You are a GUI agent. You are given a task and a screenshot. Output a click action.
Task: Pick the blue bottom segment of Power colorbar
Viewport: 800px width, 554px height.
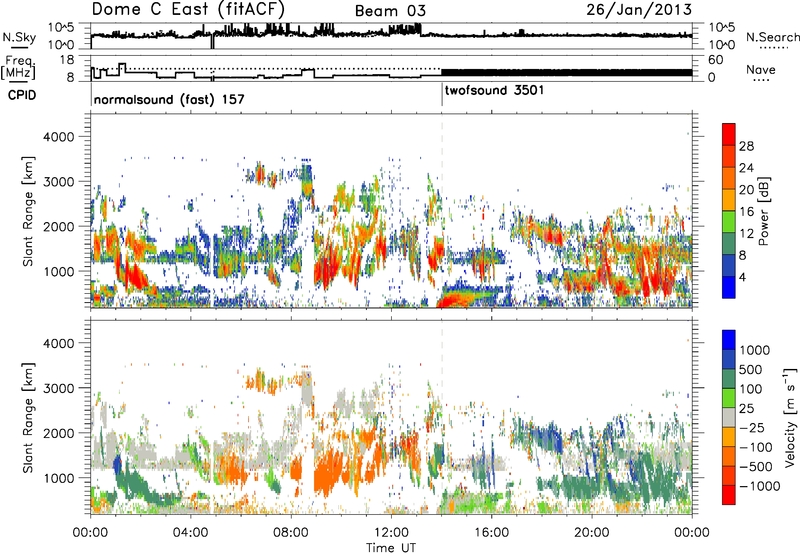coord(729,287)
